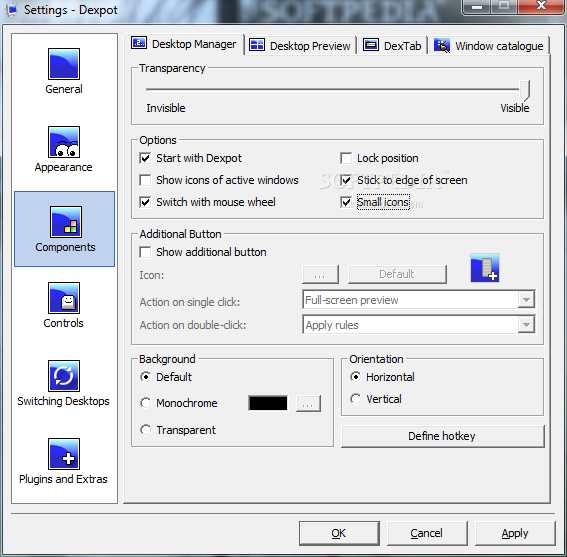The width and height of the screenshot is (567, 557).
Task: Toggle Switch with mouse wheel checkbox
Action: coord(145,202)
